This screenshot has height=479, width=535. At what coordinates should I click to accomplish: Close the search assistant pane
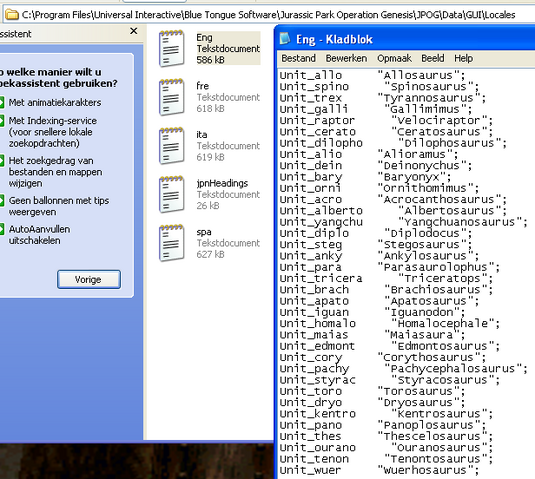coord(134,31)
